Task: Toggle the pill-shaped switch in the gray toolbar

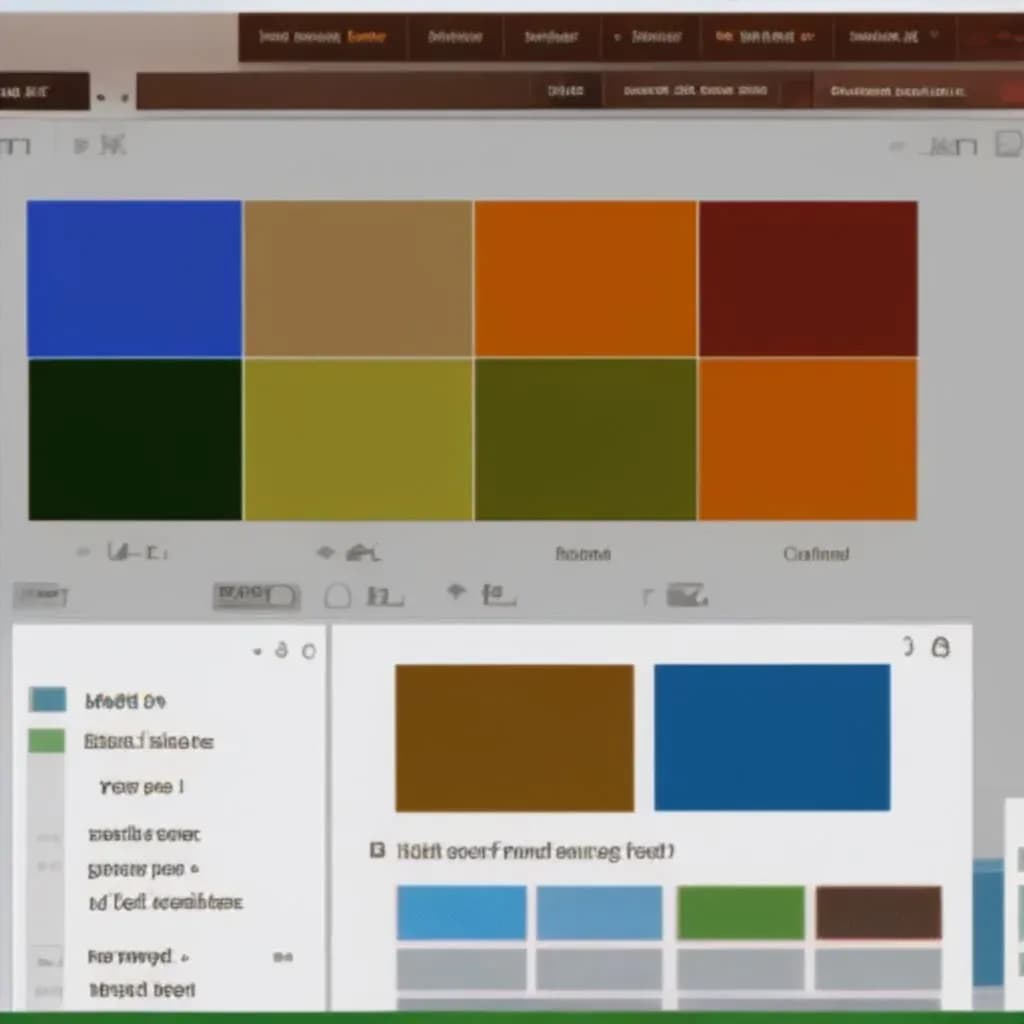Action: 256,596
